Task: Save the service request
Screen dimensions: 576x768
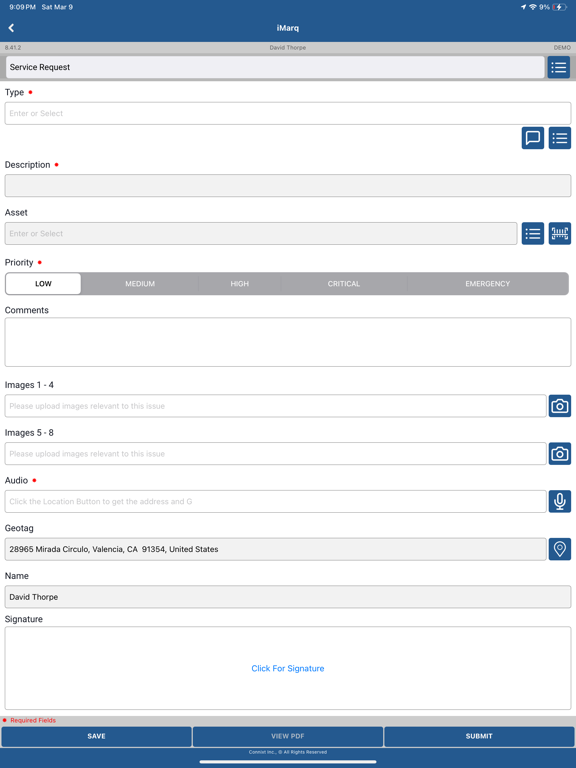Action: [x=96, y=736]
